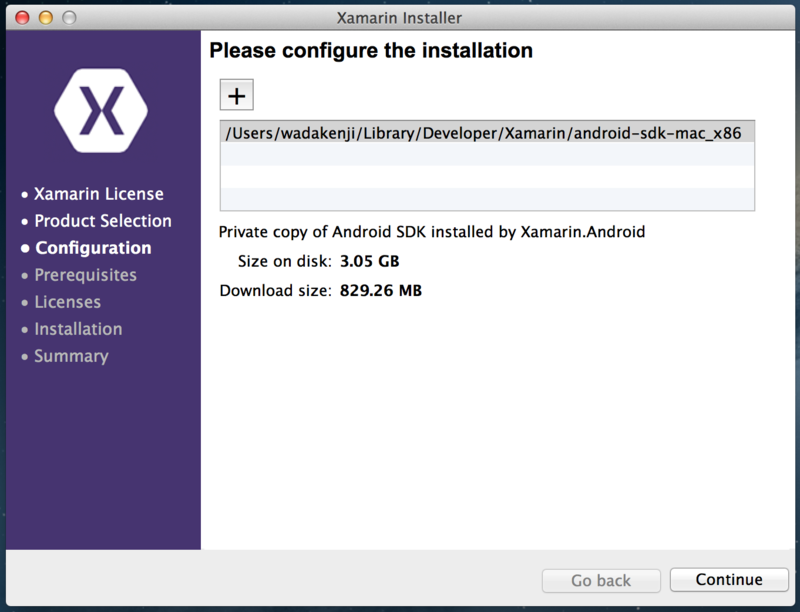Click the 3.05 GB size value
The height and width of the screenshot is (612, 800).
[370, 261]
